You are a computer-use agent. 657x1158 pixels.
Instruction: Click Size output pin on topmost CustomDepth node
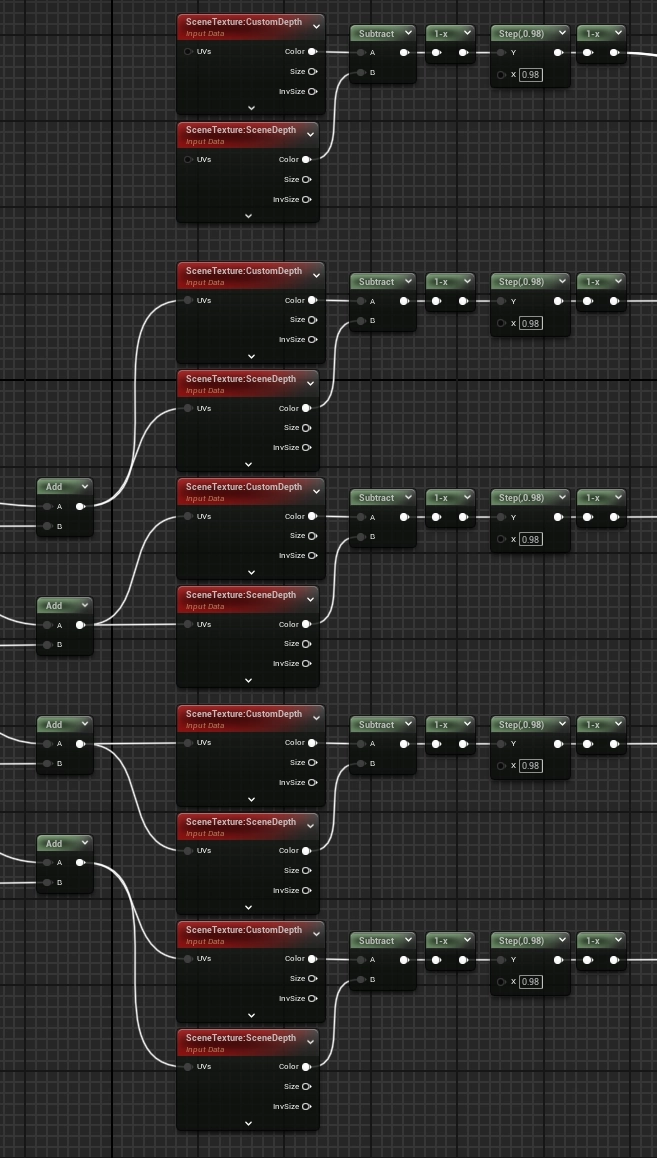click(x=312, y=72)
